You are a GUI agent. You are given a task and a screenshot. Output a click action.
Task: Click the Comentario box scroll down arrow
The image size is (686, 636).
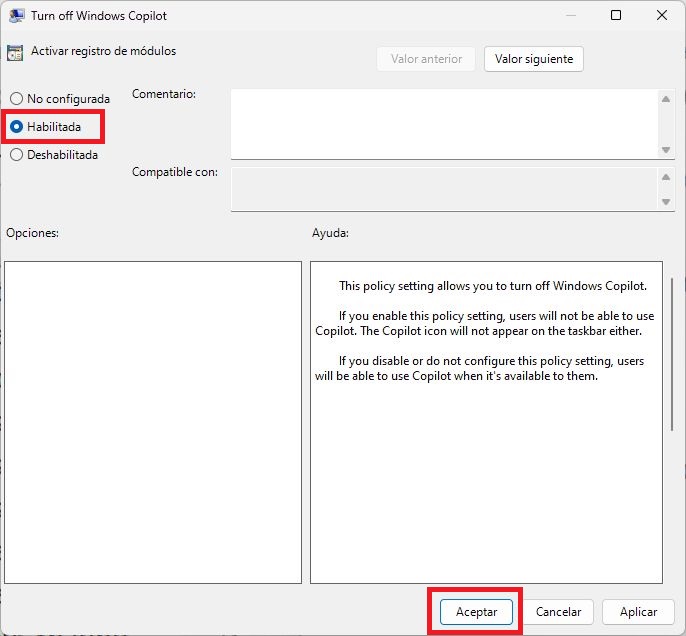[666, 150]
